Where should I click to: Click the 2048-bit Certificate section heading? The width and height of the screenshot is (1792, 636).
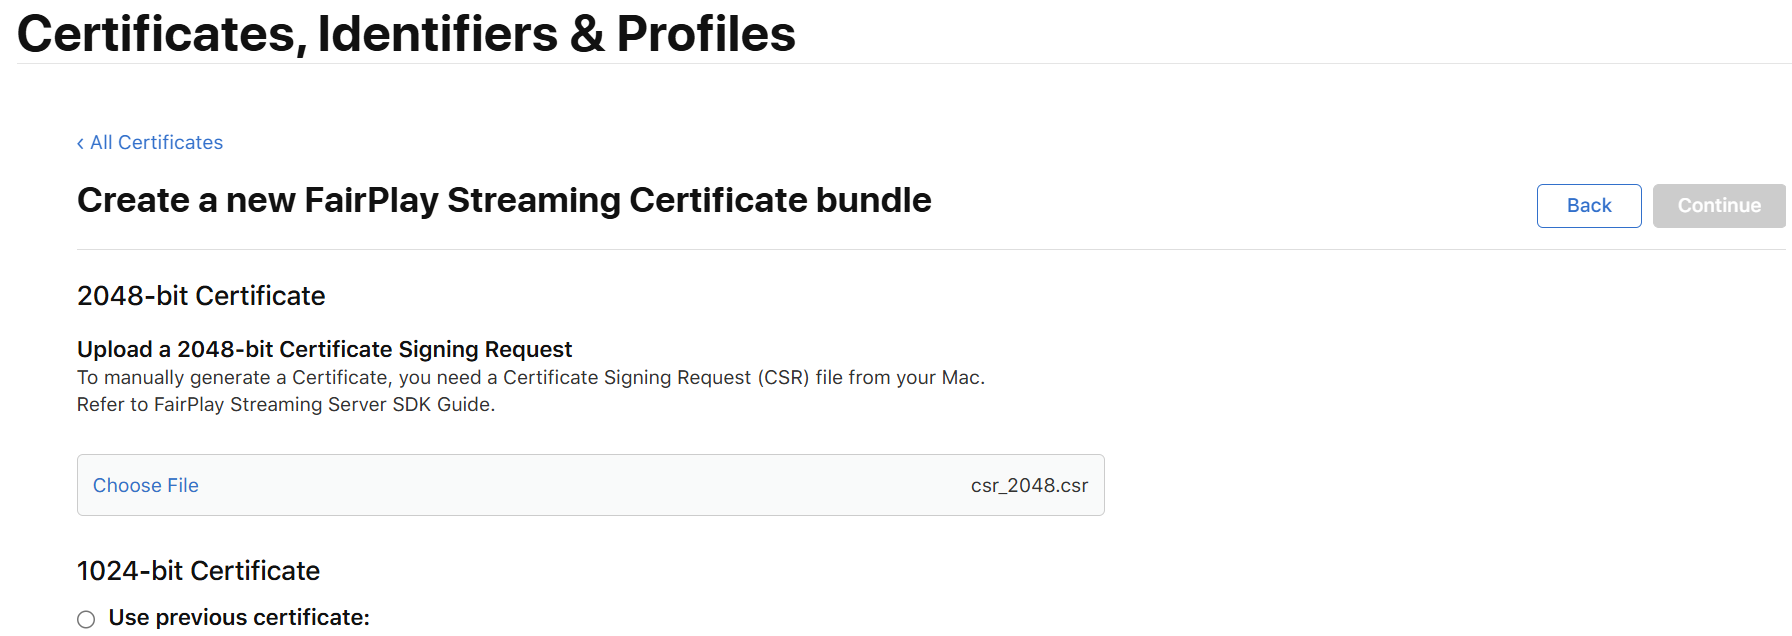201,296
